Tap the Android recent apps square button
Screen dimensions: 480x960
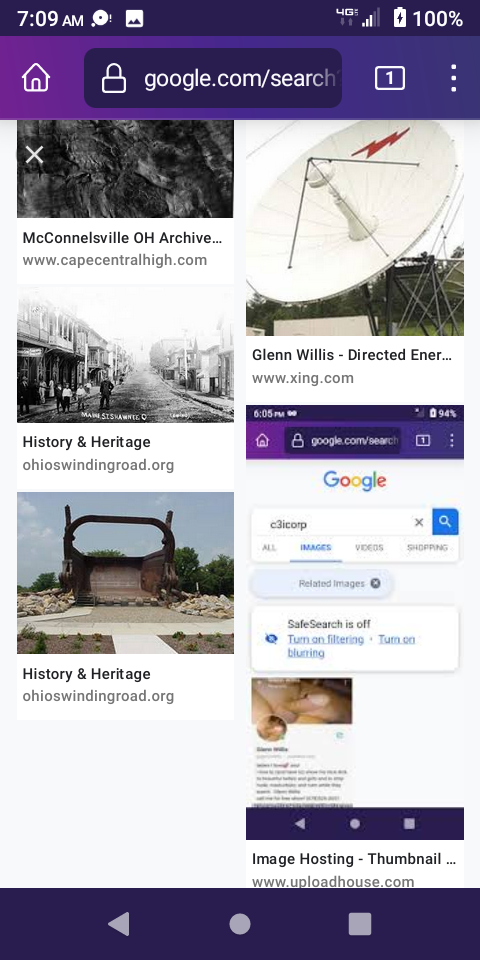click(360, 924)
